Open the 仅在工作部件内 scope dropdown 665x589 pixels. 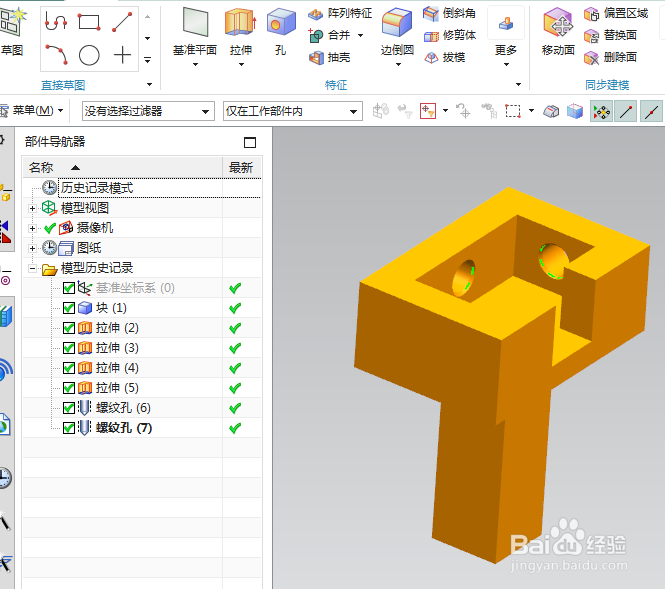[x=293, y=112]
